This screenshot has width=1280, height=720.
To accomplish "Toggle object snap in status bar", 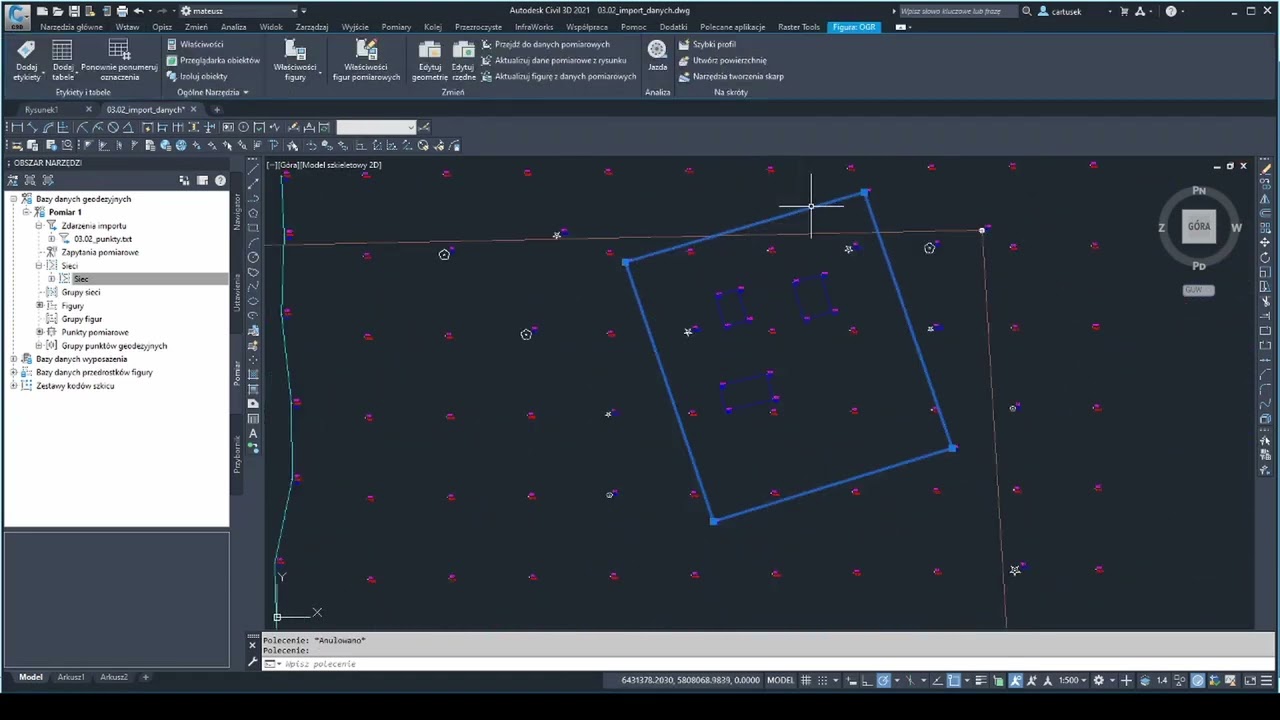I will [x=953, y=680].
